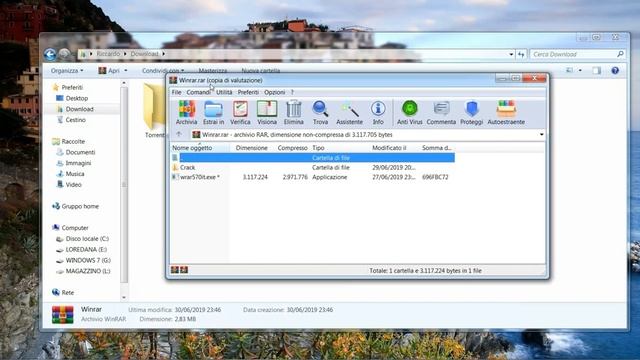The height and width of the screenshot is (360, 640).
Task: Select Documenti under Raccolte
Action: (80, 152)
